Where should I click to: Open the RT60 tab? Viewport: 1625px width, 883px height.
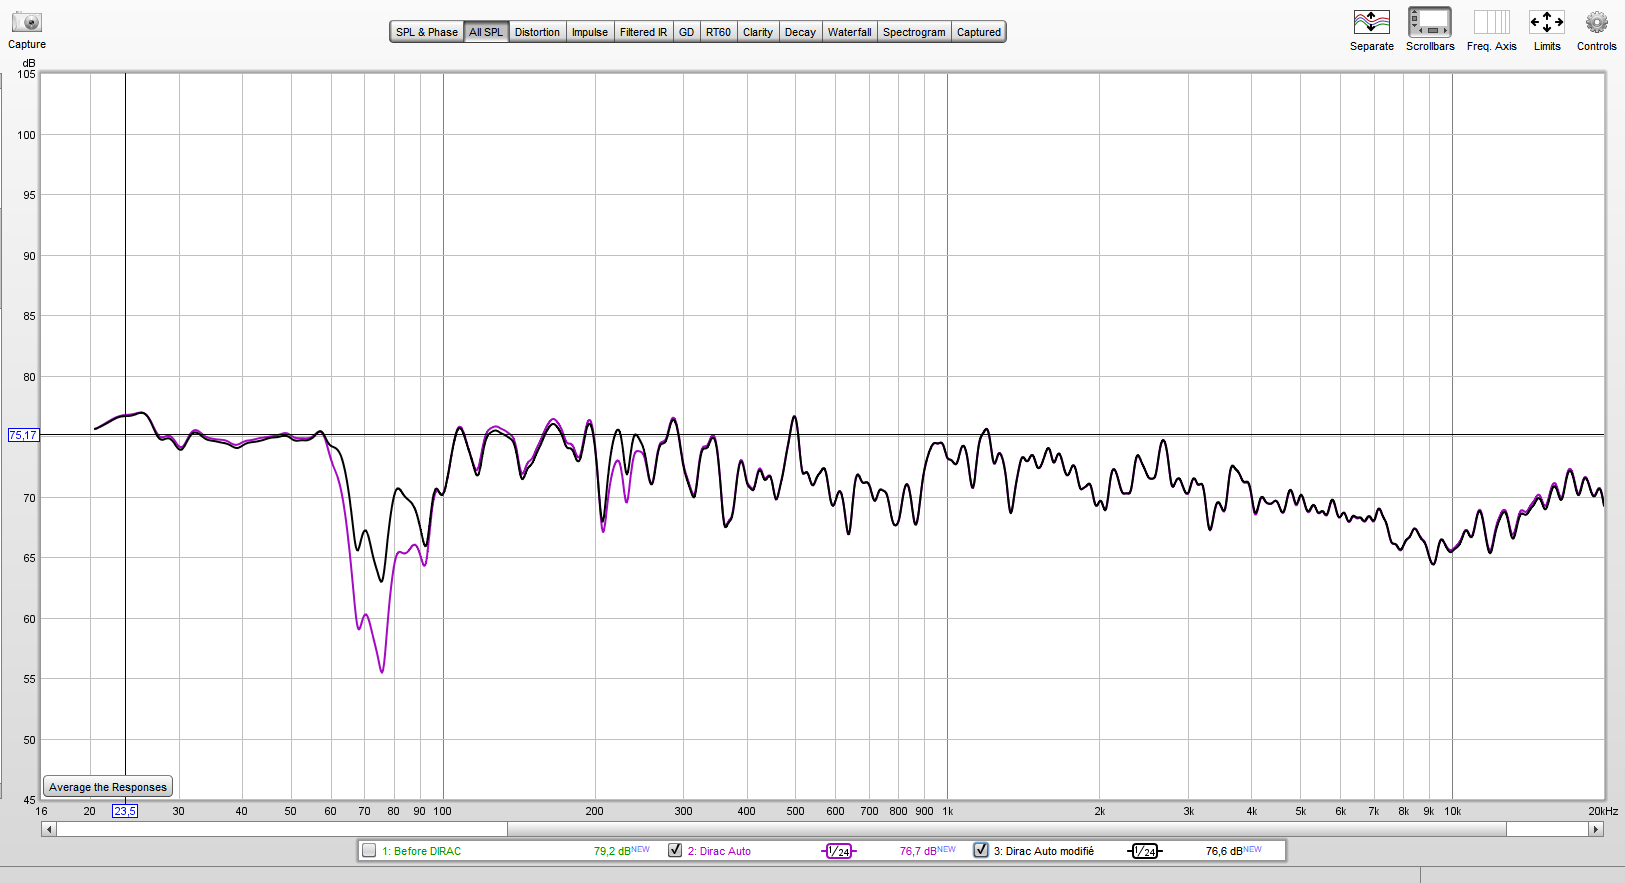(x=718, y=32)
